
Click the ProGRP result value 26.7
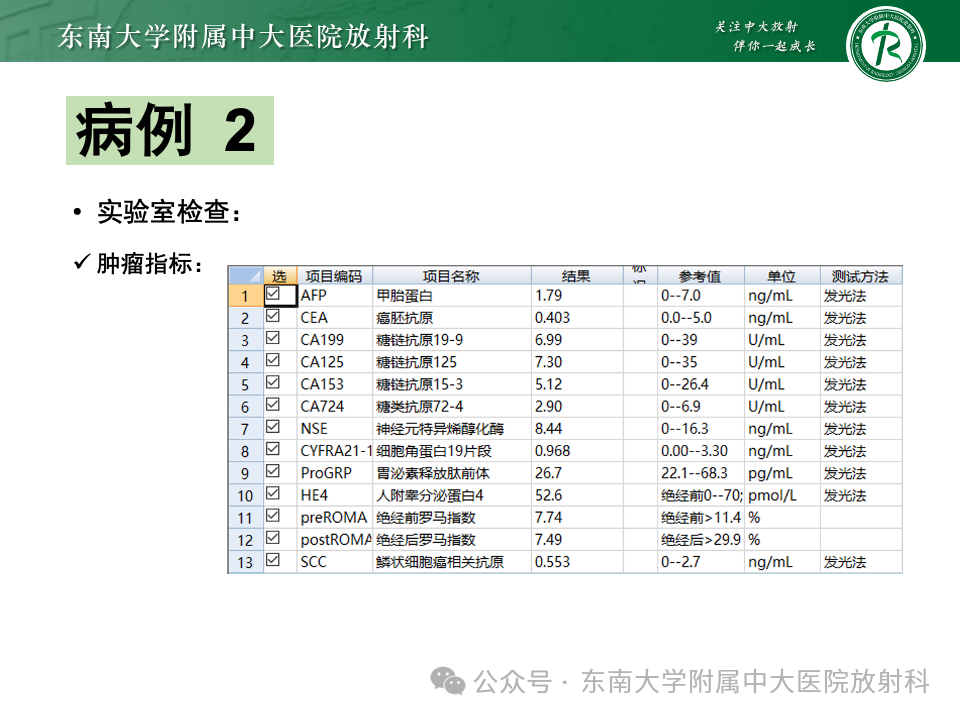click(549, 473)
